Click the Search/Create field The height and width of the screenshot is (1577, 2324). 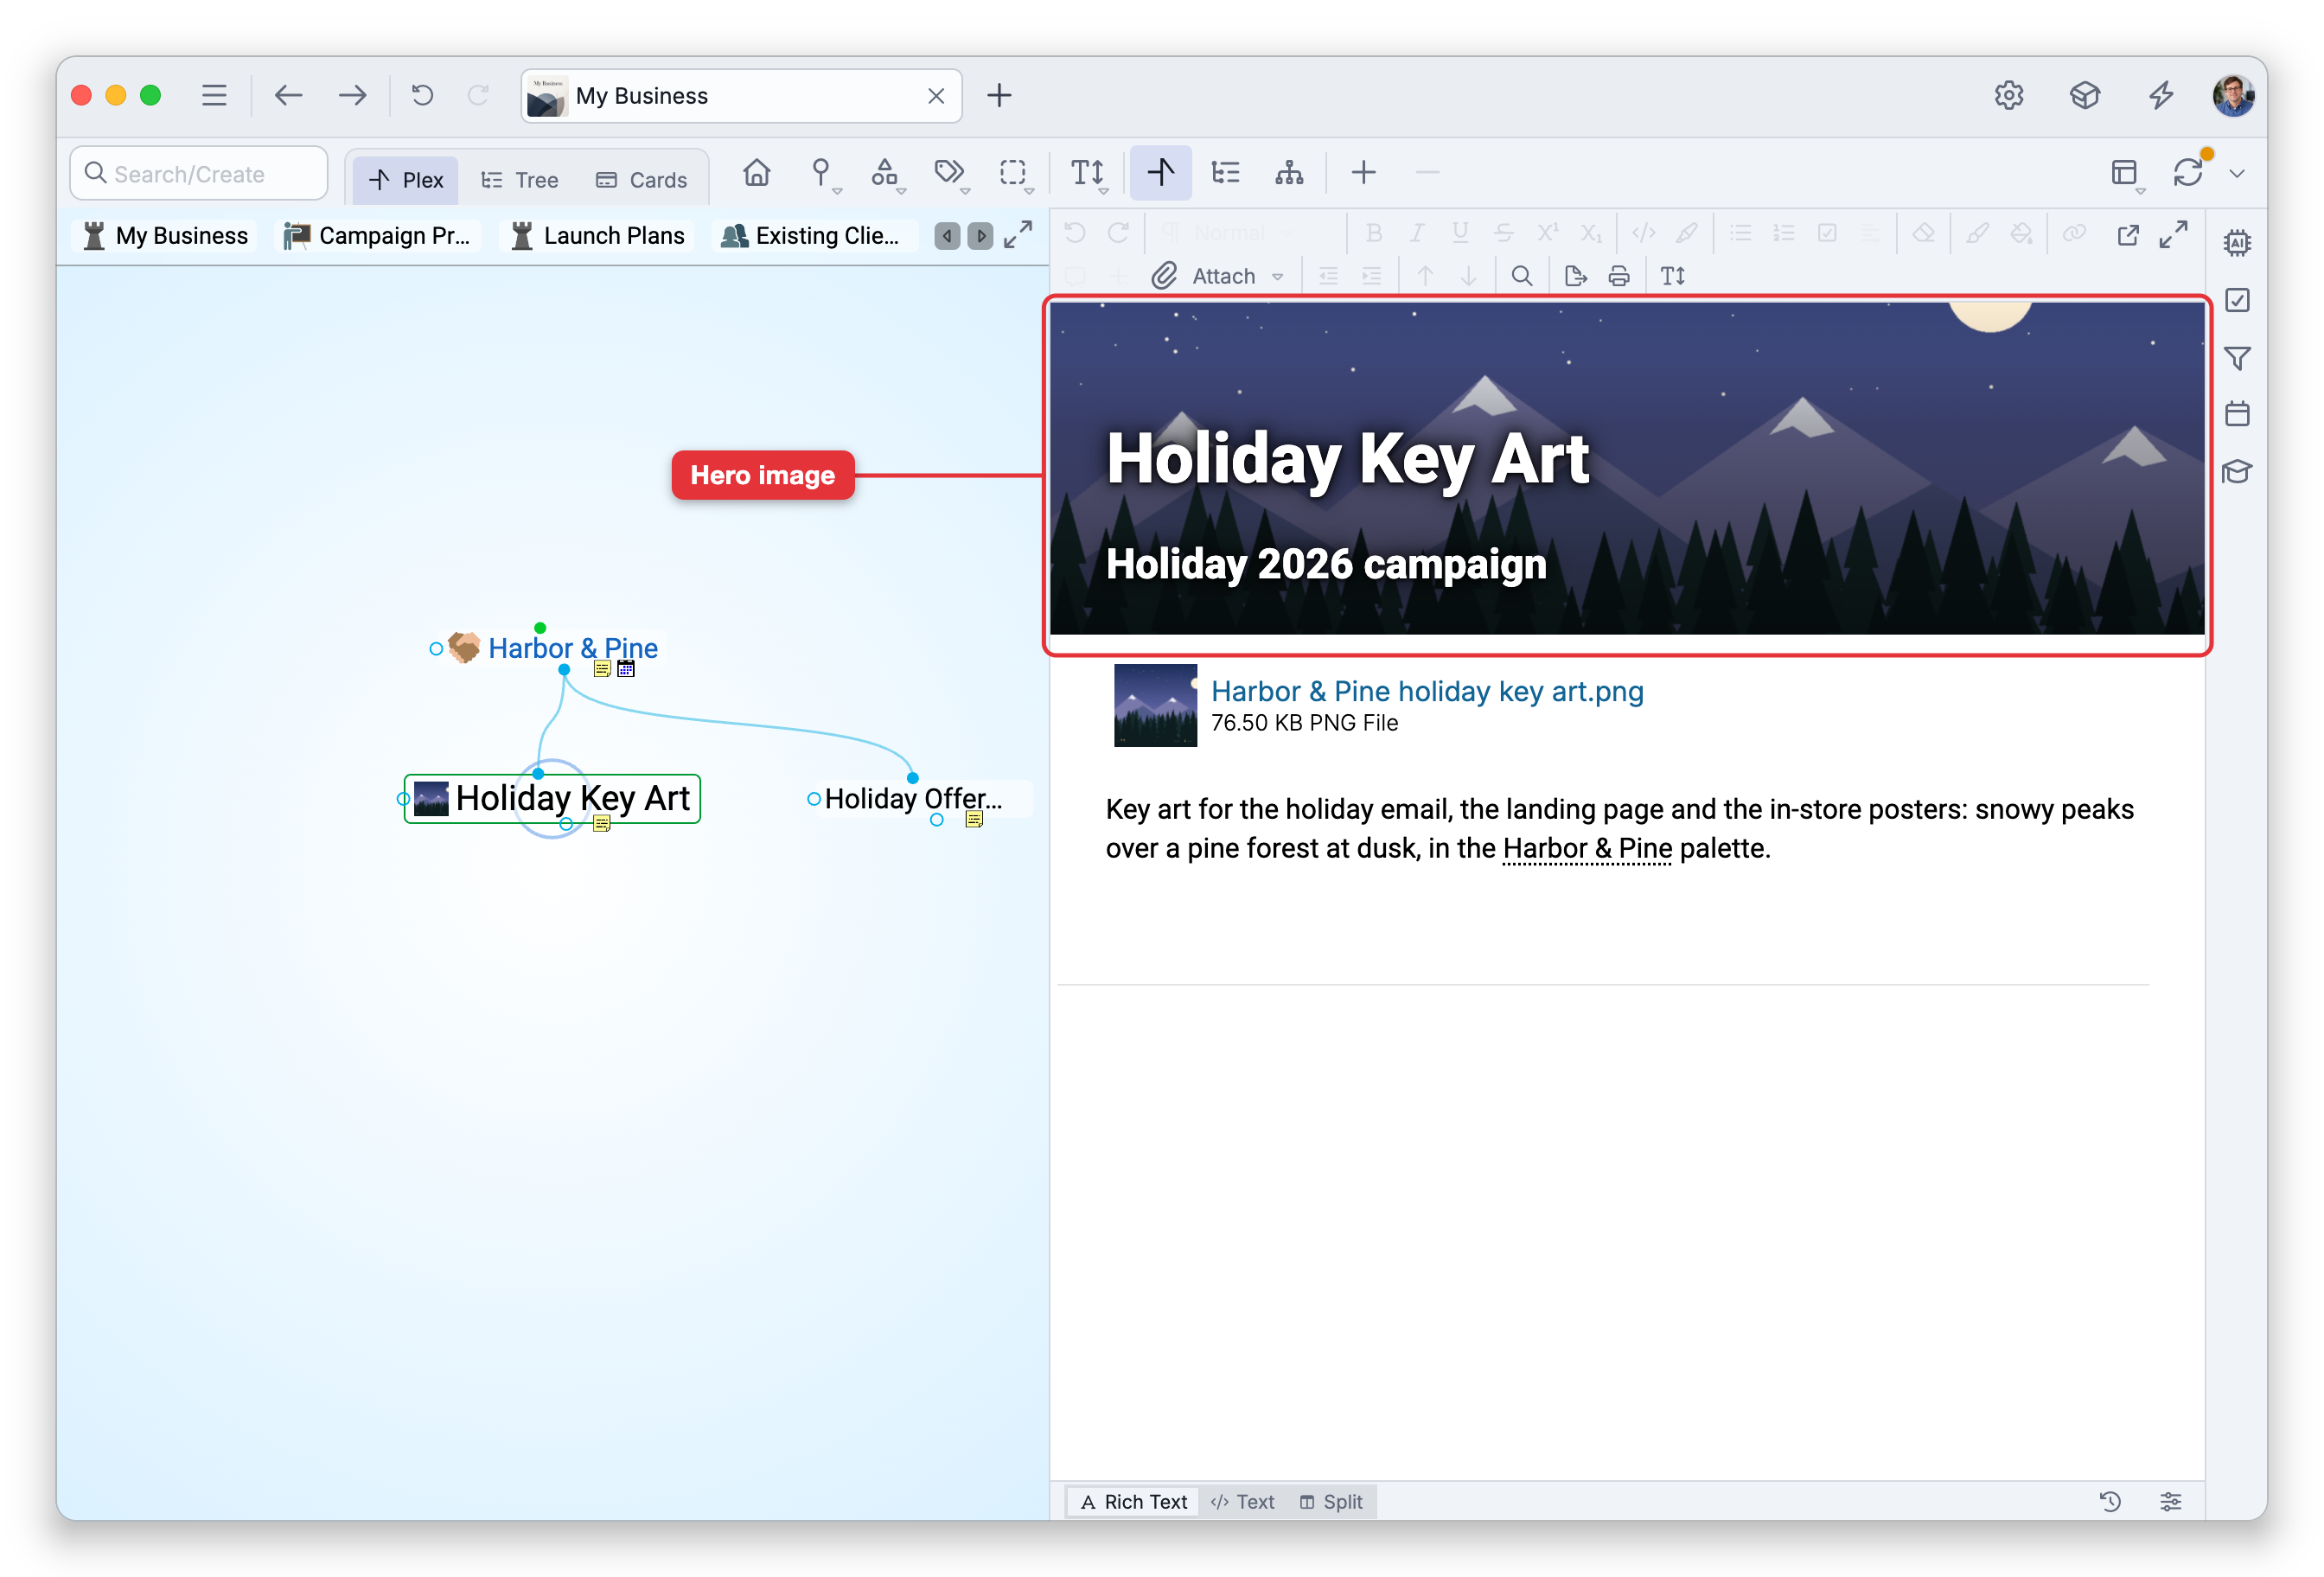point(198,174)
